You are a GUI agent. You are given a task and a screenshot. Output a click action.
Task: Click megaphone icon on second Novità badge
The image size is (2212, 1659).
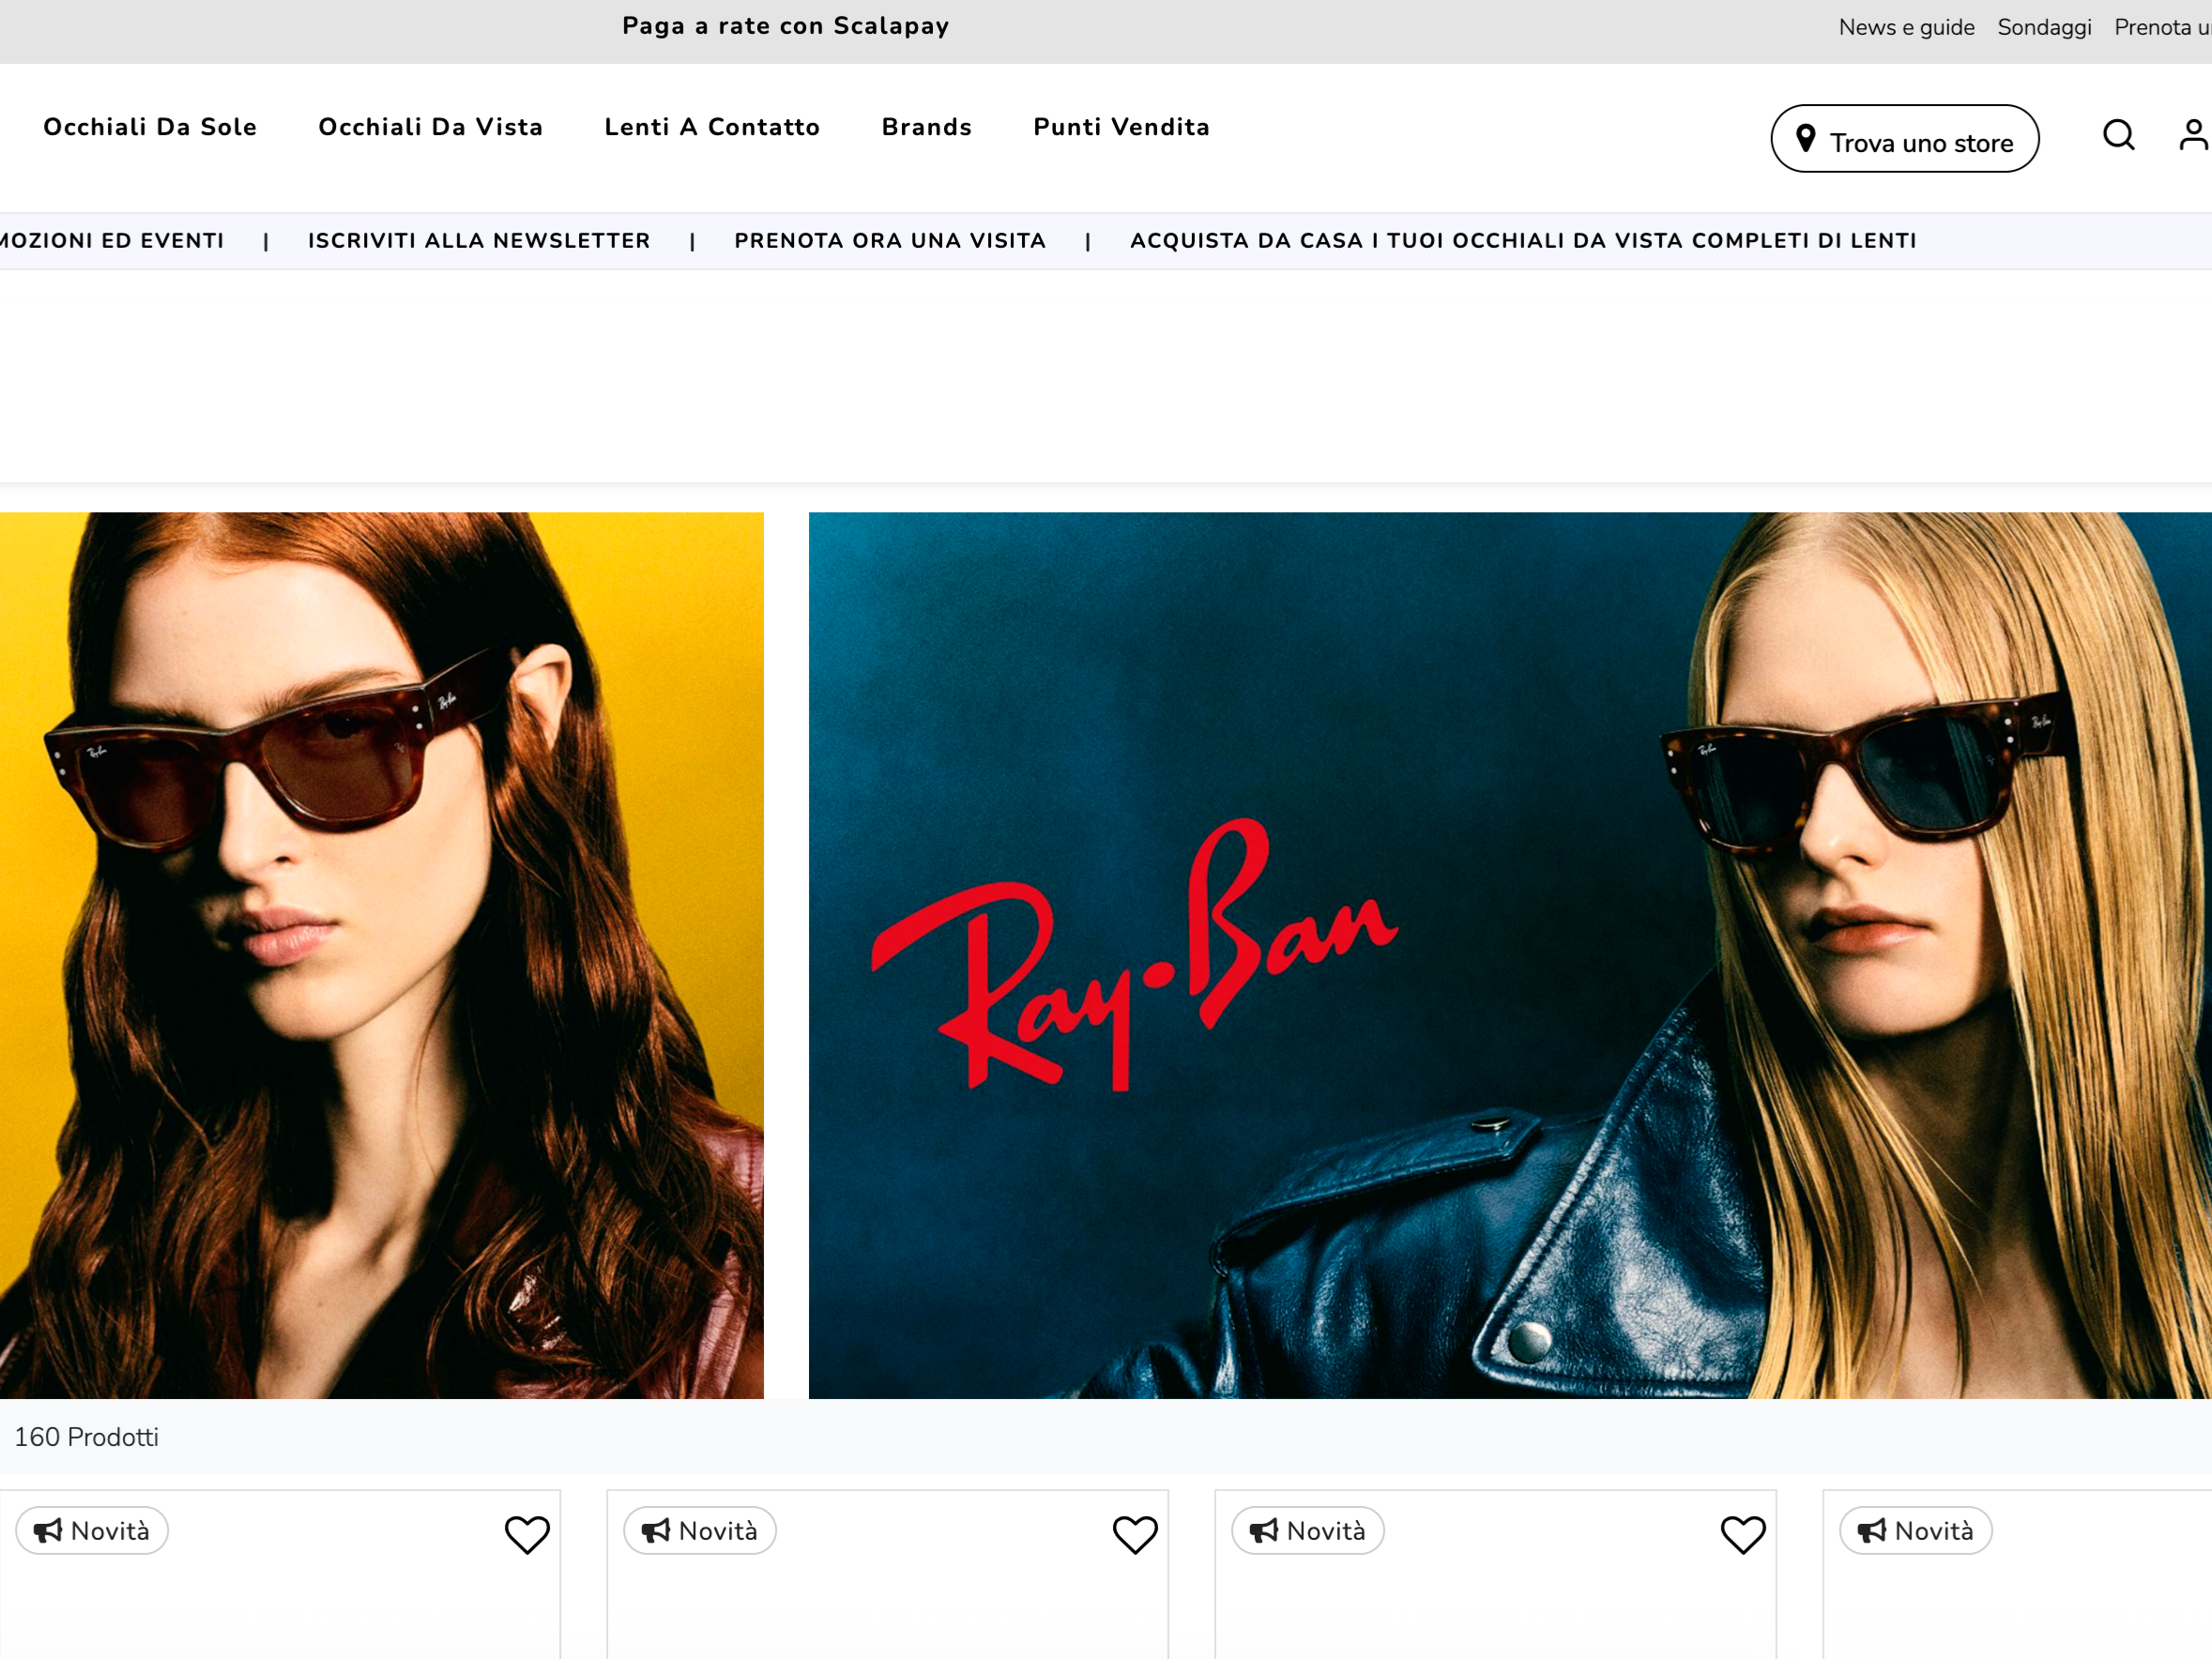[655, 1531]
